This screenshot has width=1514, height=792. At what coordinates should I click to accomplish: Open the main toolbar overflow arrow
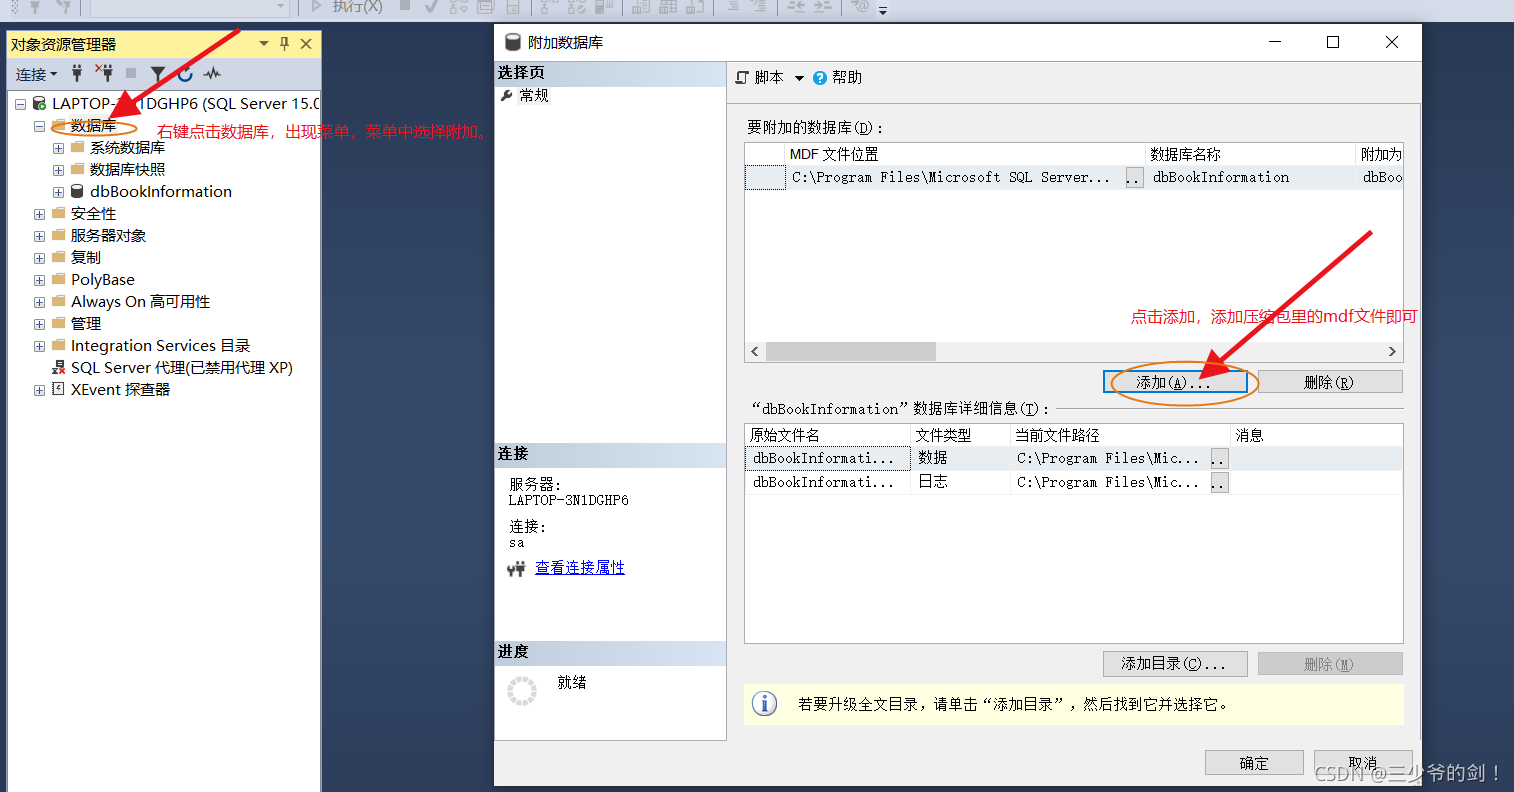[x=883, y=10]
